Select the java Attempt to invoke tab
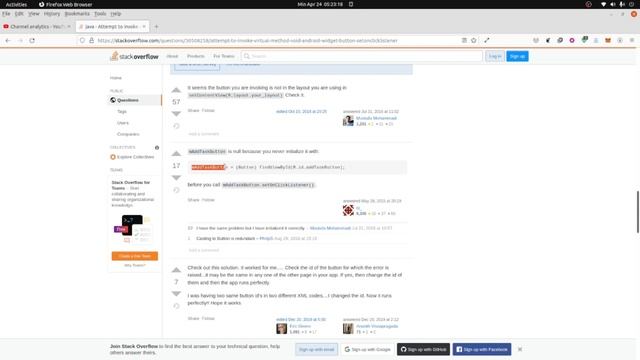Screen dimensions: 640x360 pos(112,27)
